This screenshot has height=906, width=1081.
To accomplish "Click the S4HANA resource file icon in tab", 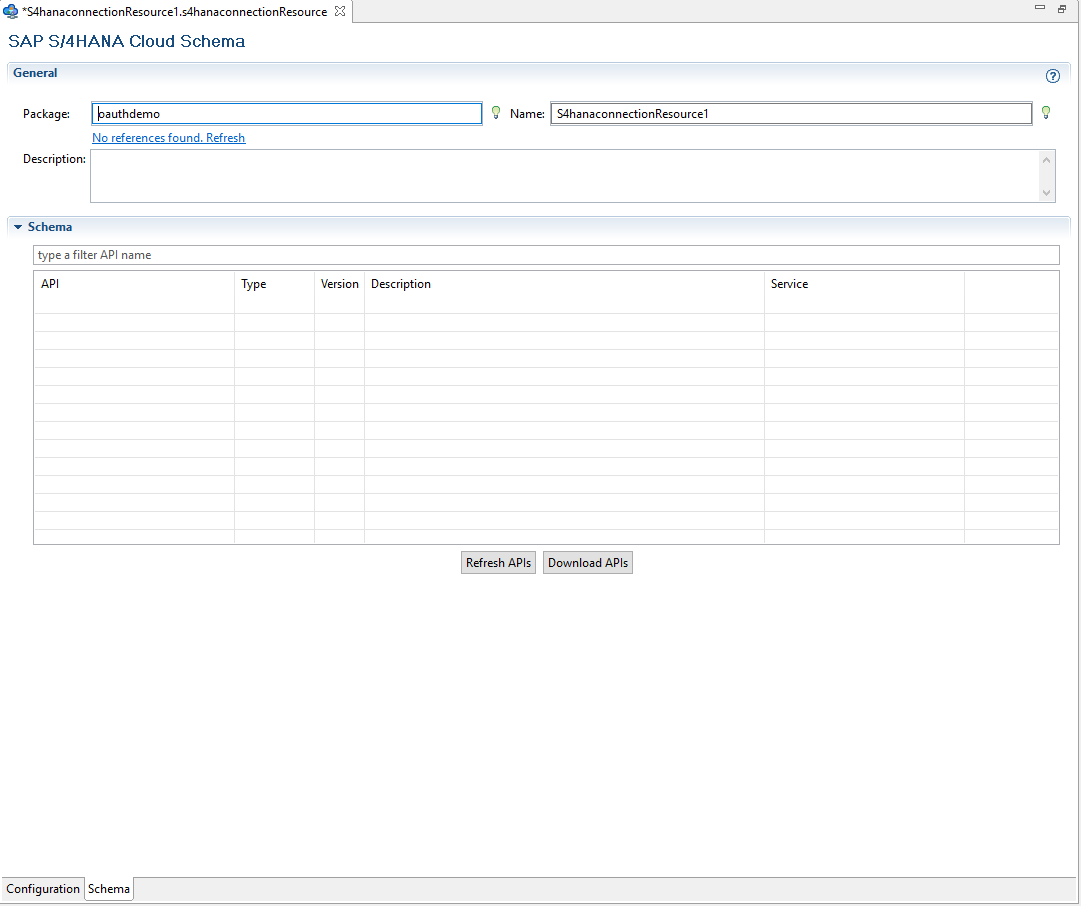I will (10, 11).
